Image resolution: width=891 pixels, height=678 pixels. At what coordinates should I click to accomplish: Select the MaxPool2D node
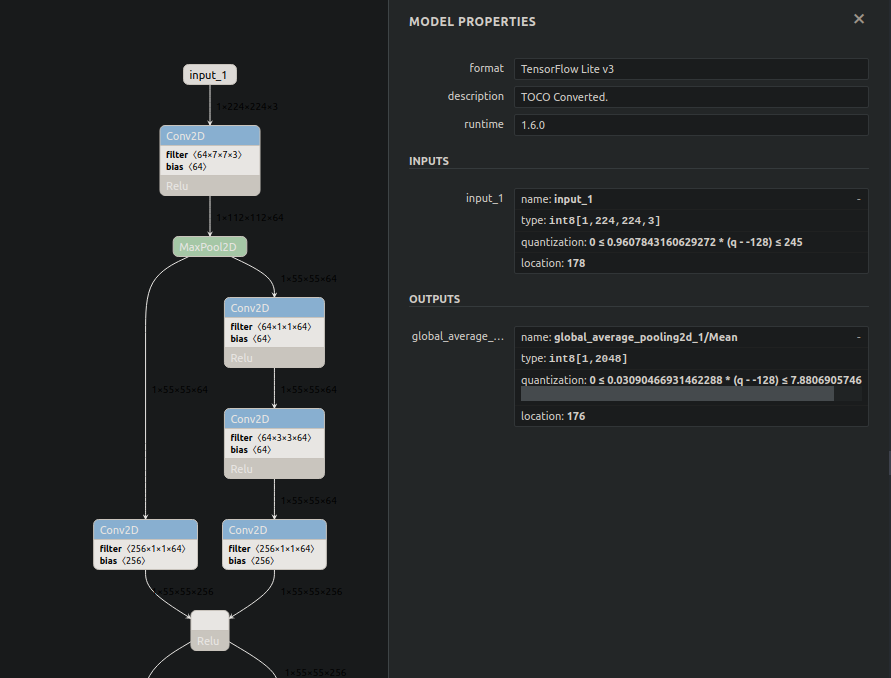[x=210, y=247]
